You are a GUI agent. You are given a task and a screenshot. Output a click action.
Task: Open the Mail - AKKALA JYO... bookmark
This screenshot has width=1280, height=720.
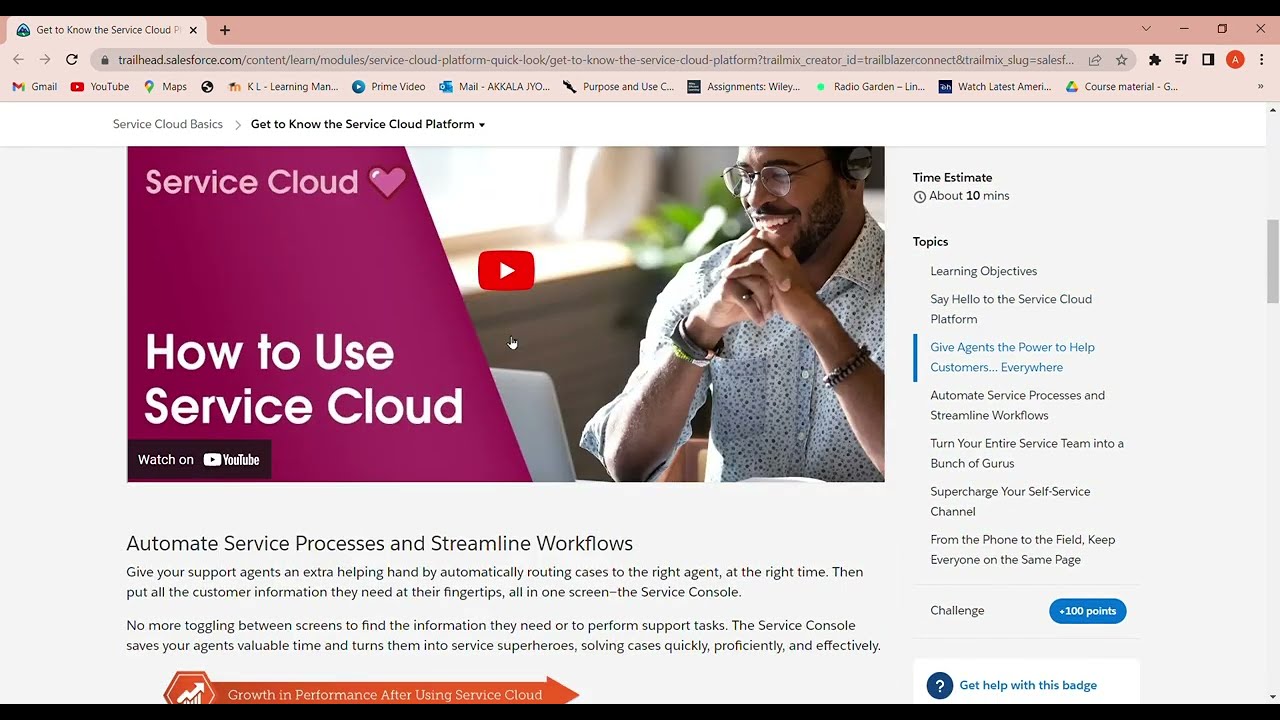pos(495,87)
